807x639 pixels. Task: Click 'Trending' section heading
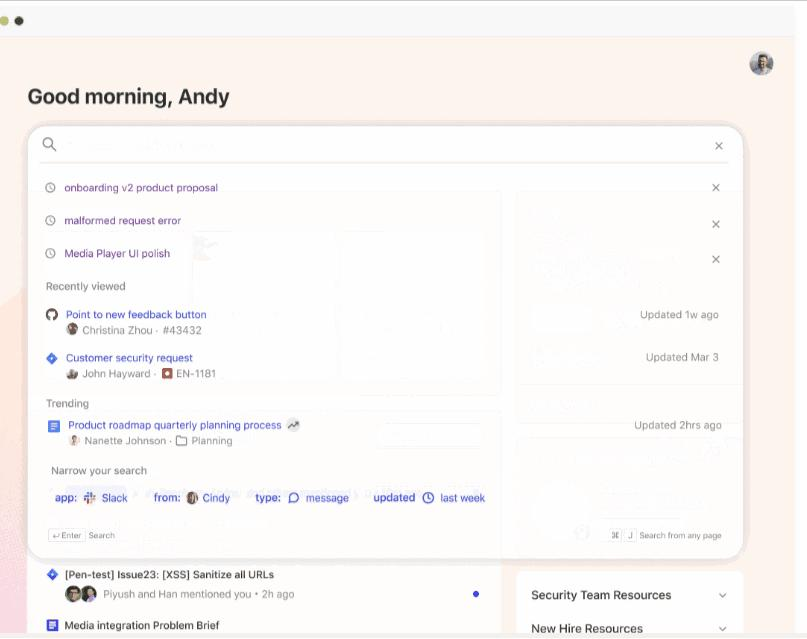[x=67, y=403]
